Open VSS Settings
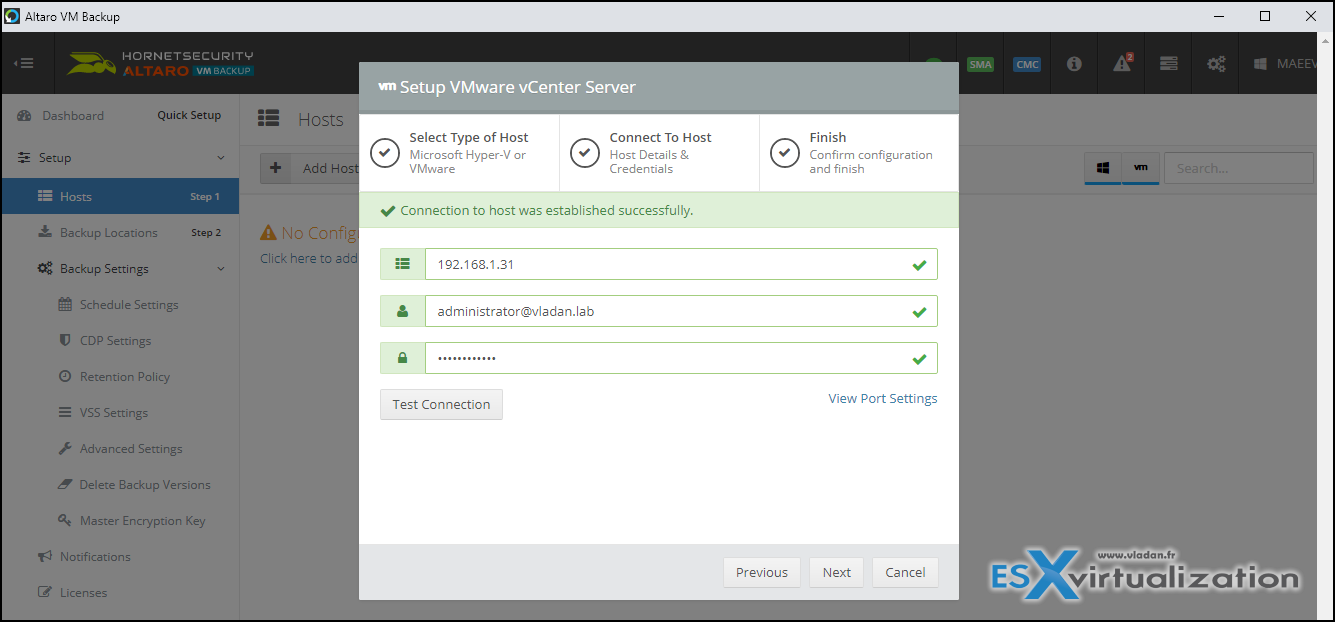Image resolution: width=1335 pixels, height=622 pixels. (114, 413)
